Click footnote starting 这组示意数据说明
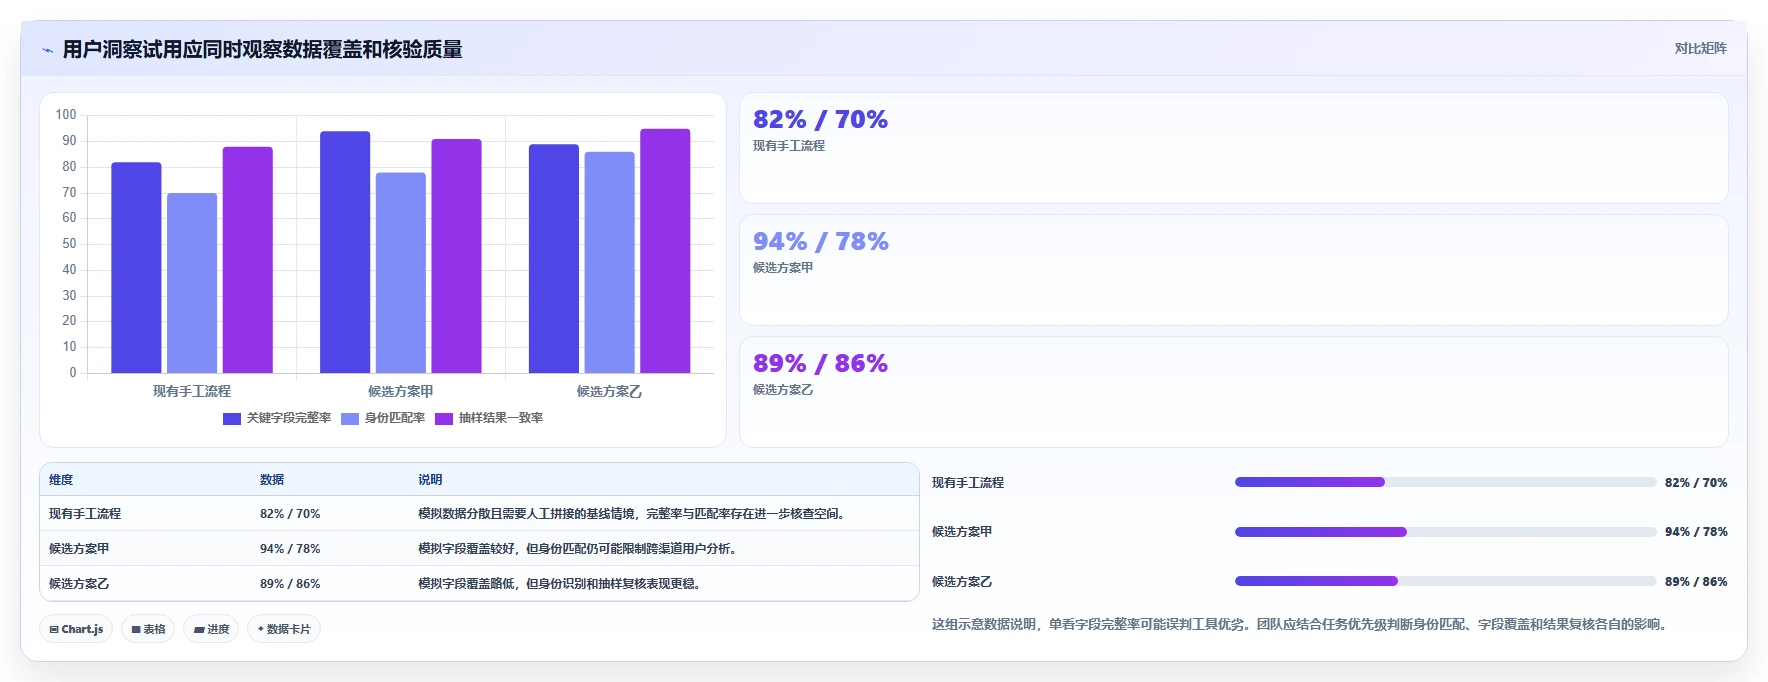This screenshot has height=682, width=1768. click(1302, 625)
